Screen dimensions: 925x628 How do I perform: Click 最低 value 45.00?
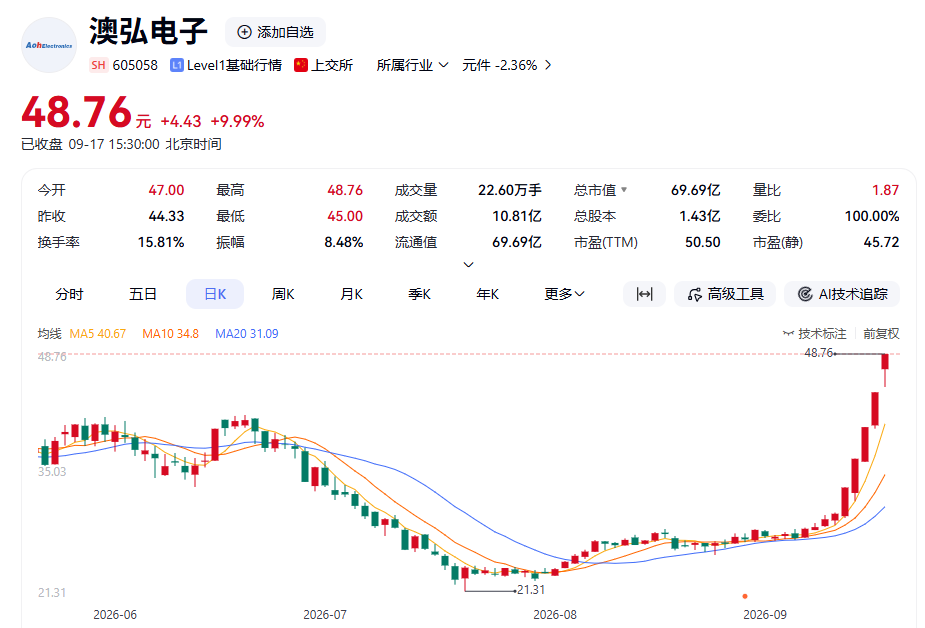point(345,216)
